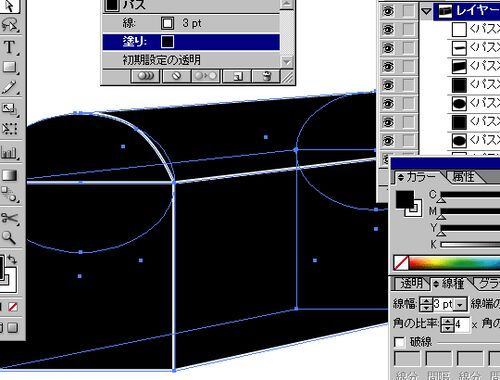Screen dimensions: 500x380
Task: Click Duplicate Selected Item in the Appearance panel
Action: click(237, 76)
